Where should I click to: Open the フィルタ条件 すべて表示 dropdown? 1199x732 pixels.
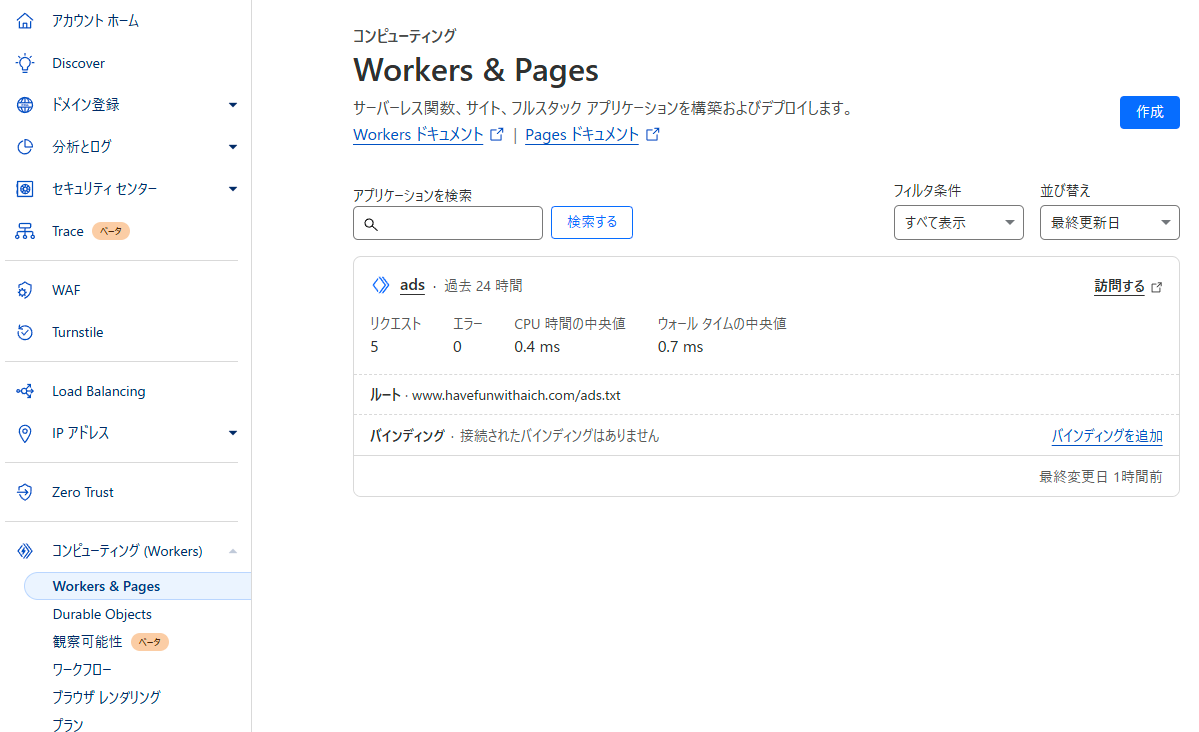coord(958,223)
